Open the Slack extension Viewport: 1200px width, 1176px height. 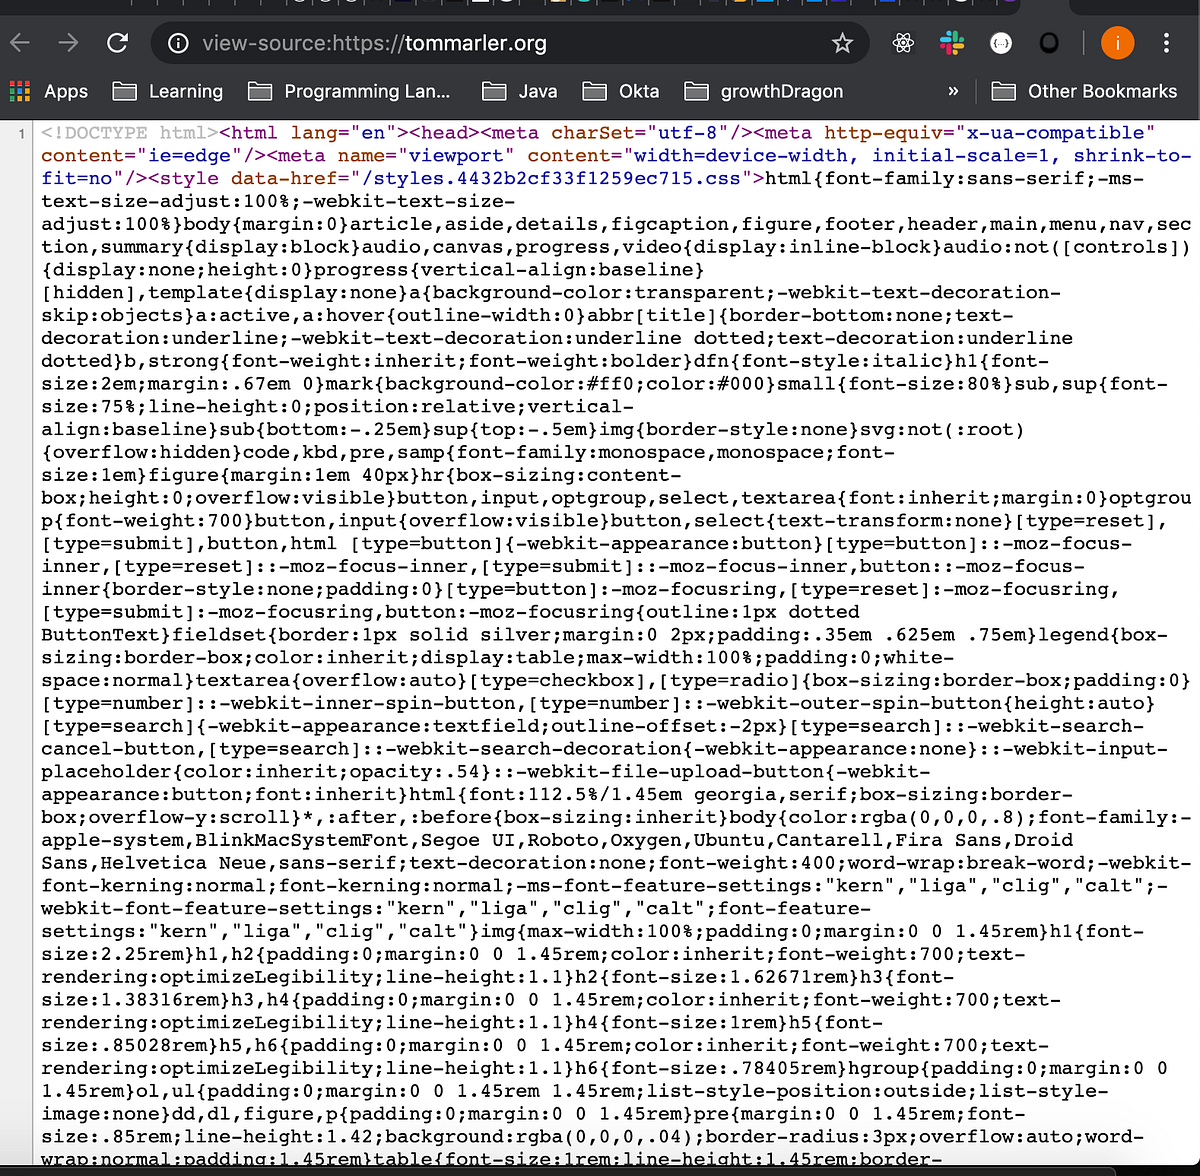click(951, 43)
